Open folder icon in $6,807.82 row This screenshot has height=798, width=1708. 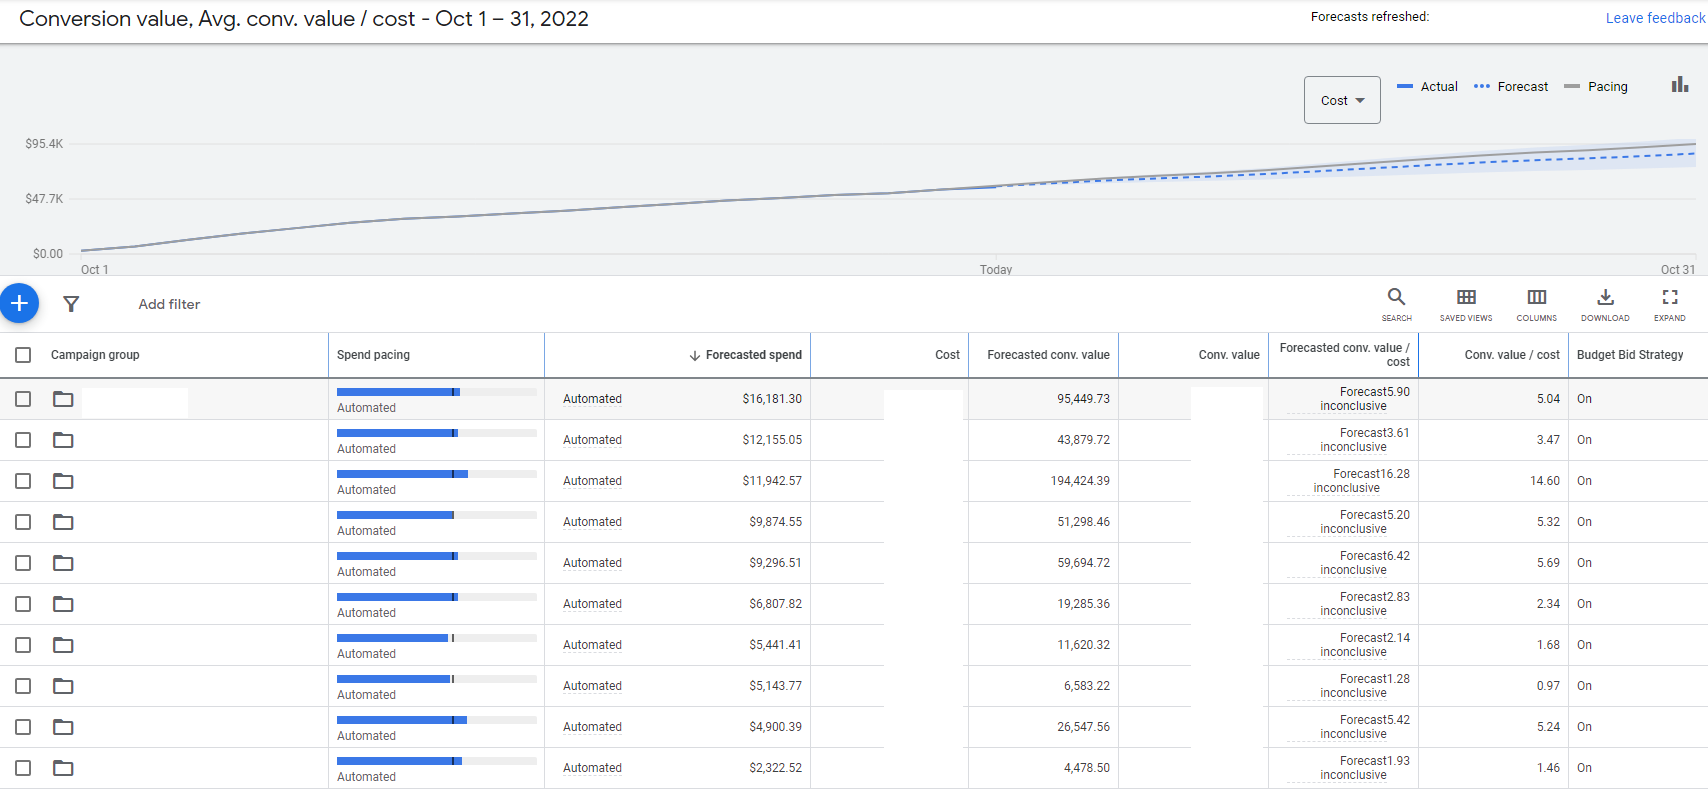[63, 604]
